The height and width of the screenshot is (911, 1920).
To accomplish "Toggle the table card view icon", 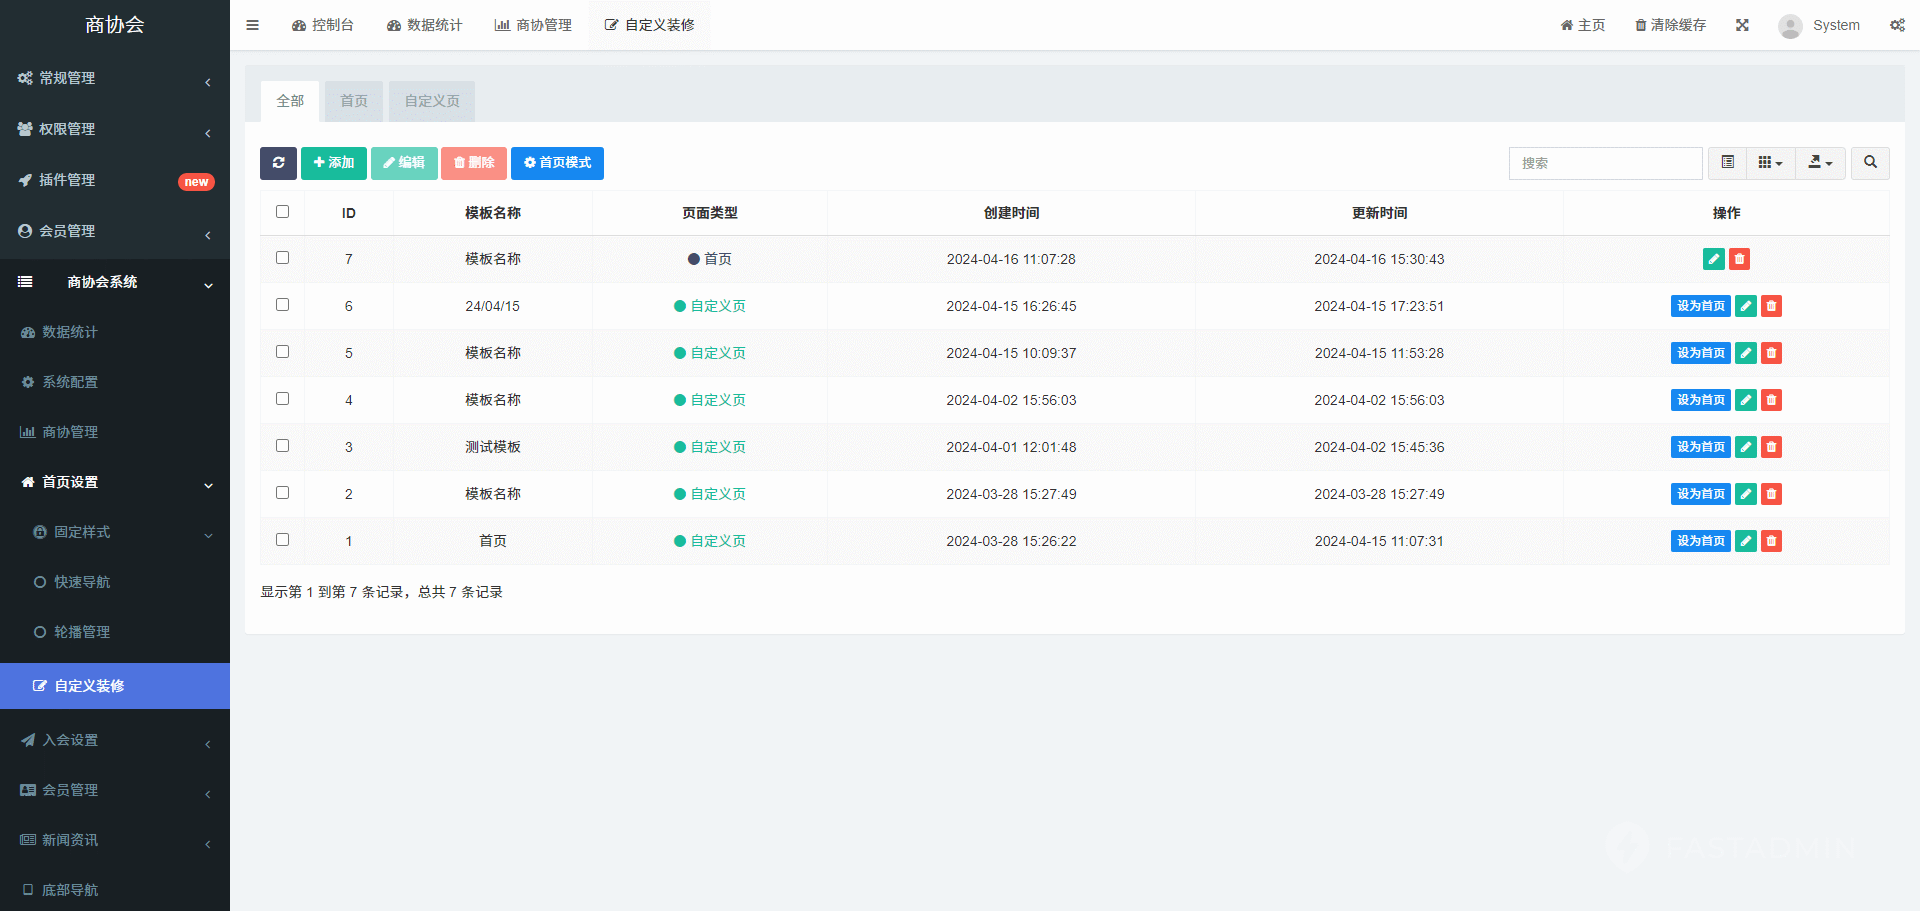I will [1727, 163].
